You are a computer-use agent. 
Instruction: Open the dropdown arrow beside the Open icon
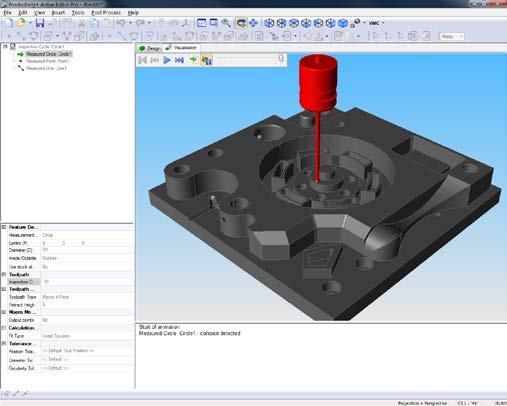click(30, 23)
